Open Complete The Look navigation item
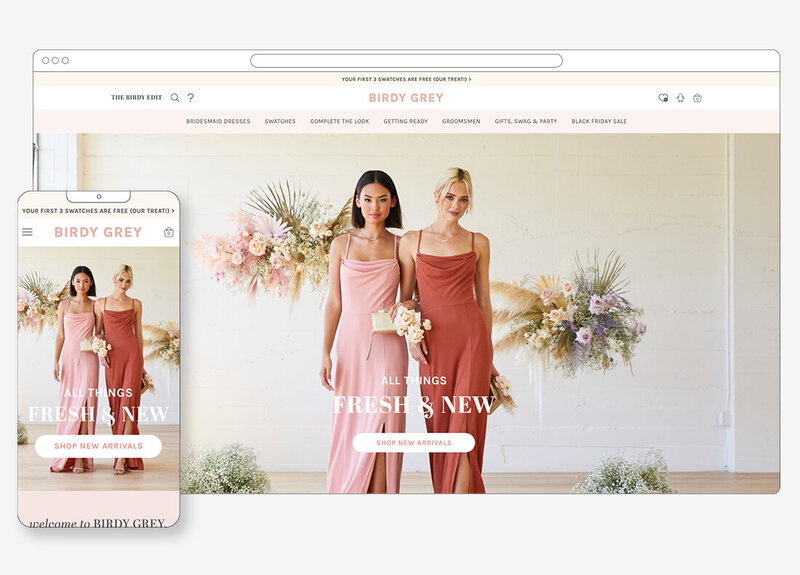Image resolution: width=800 pixels, height=575 pixels. tap(339, 121)
